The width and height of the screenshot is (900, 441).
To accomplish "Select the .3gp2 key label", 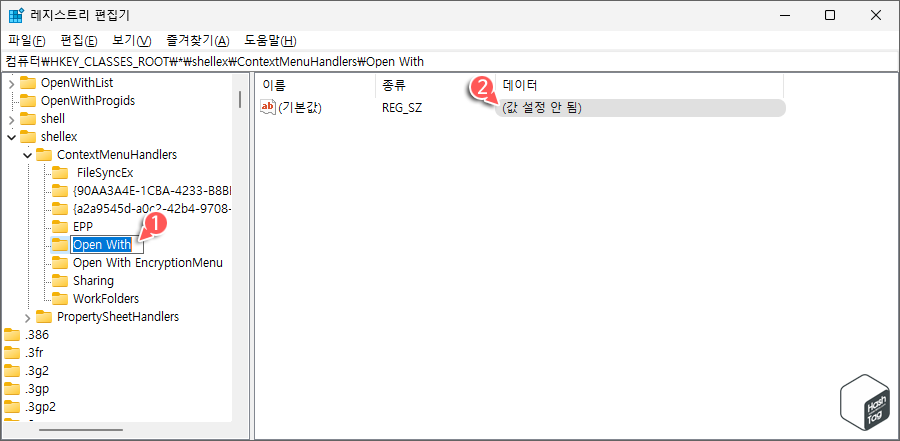I will (40, 407).
